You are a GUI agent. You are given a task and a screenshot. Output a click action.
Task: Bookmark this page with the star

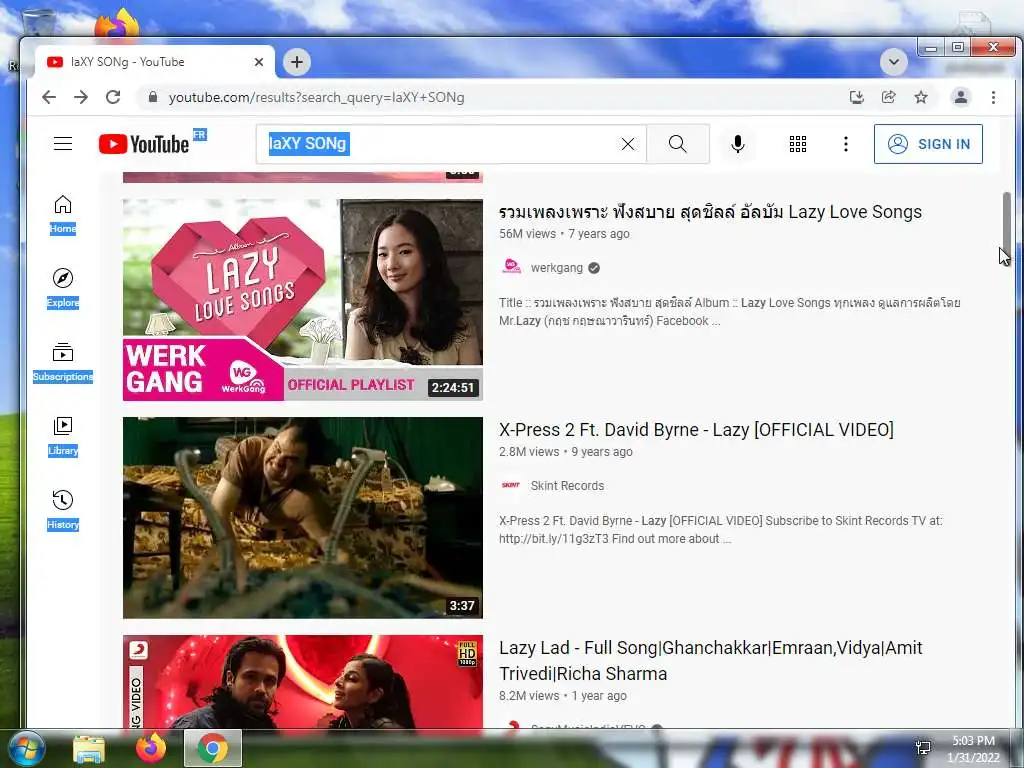click(921, 97)
